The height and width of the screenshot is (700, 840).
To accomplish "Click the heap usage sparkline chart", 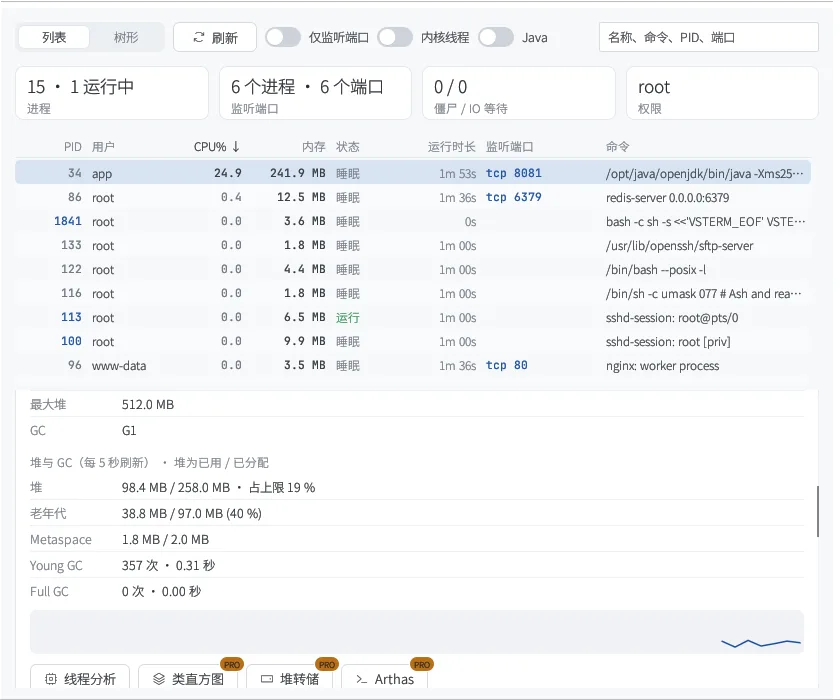I will tap(417, 632).
